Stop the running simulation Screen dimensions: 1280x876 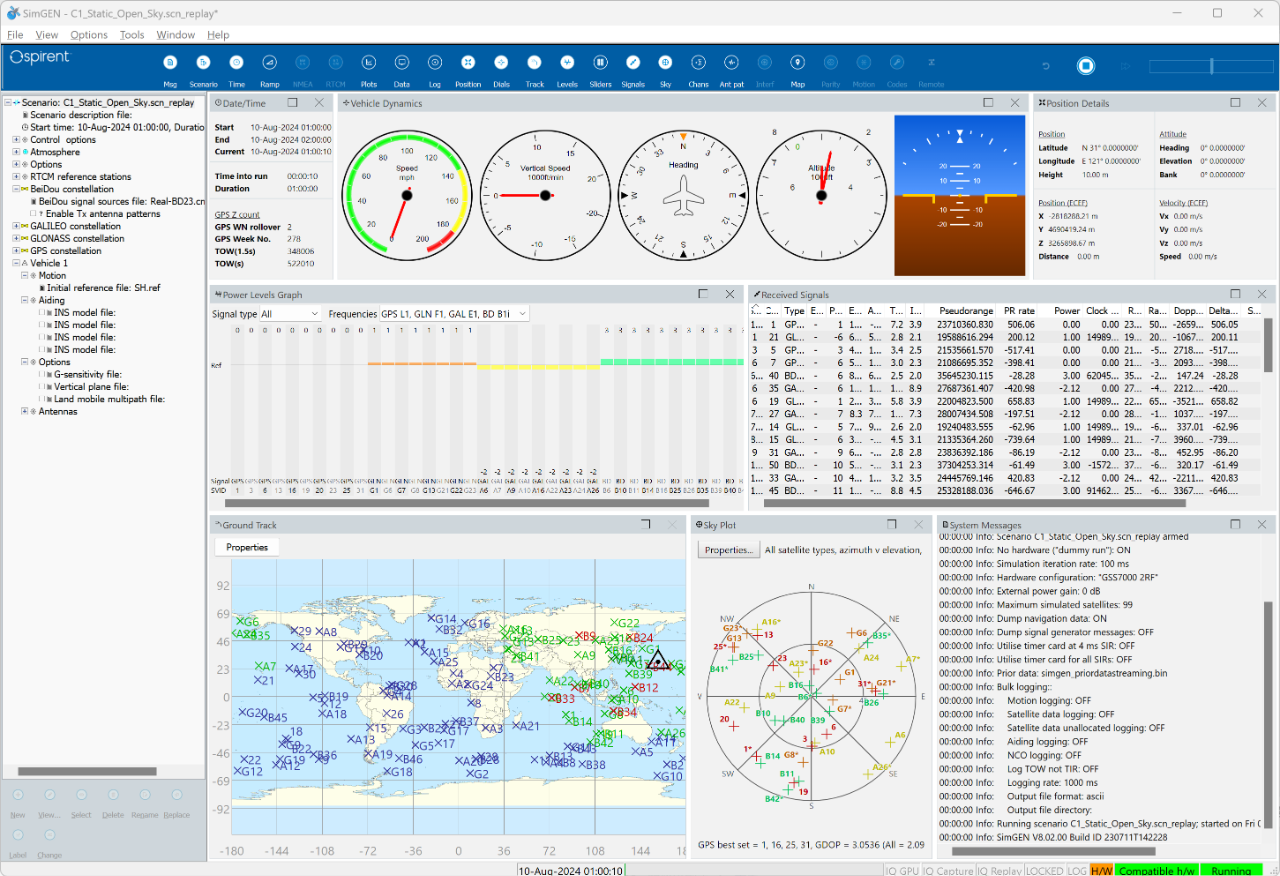(1085, 66)
